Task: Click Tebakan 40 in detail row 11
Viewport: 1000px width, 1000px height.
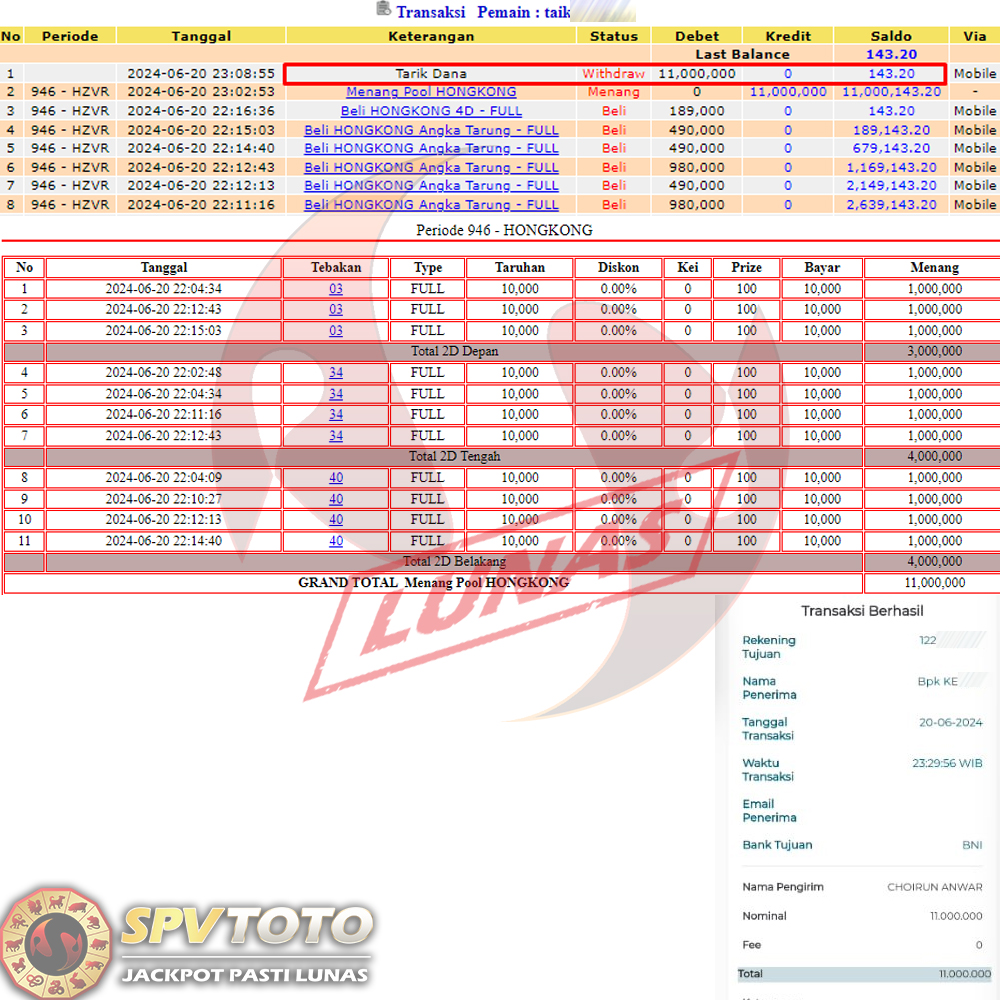Action: pos(336,541)
